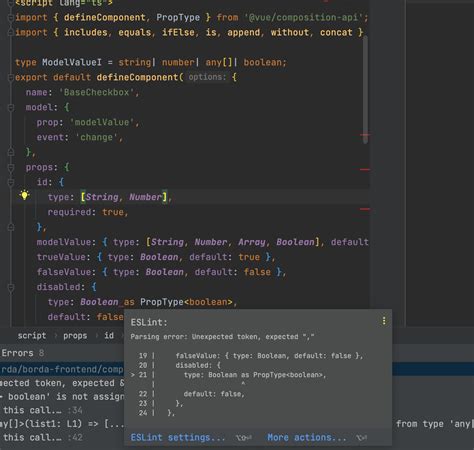Collapse the 'model: {' block
This screenshot has height=450, width=474.
[10, 107]
